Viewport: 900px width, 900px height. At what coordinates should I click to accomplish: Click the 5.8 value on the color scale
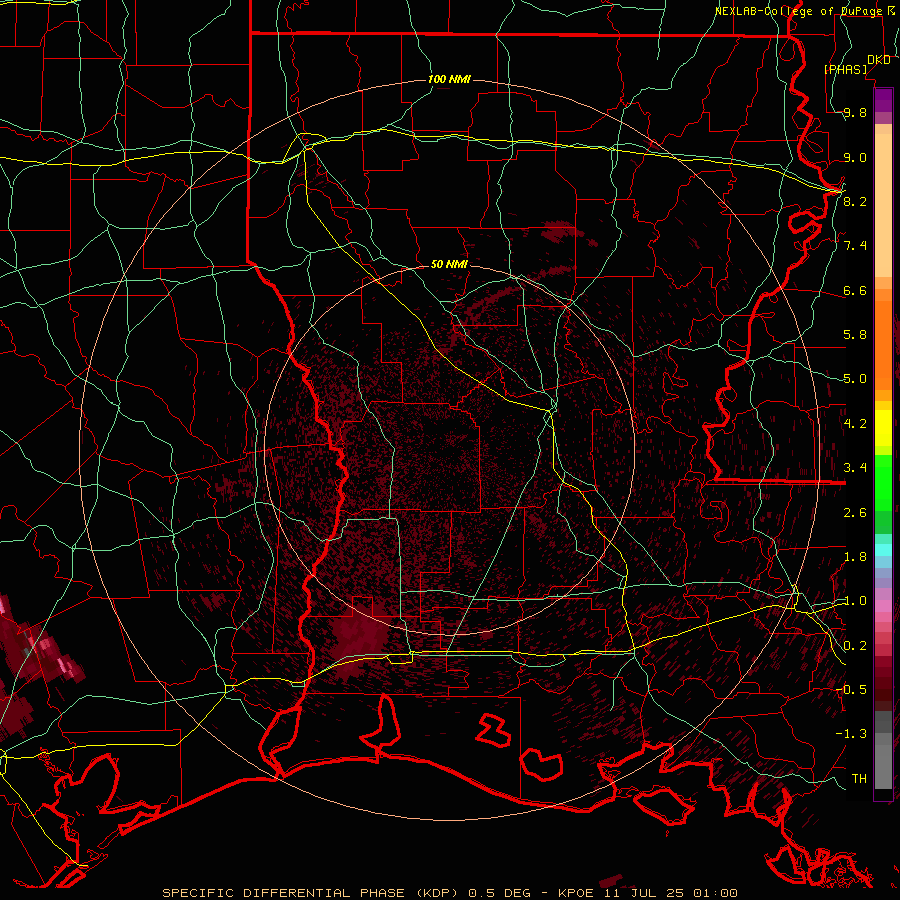point(855,335)
